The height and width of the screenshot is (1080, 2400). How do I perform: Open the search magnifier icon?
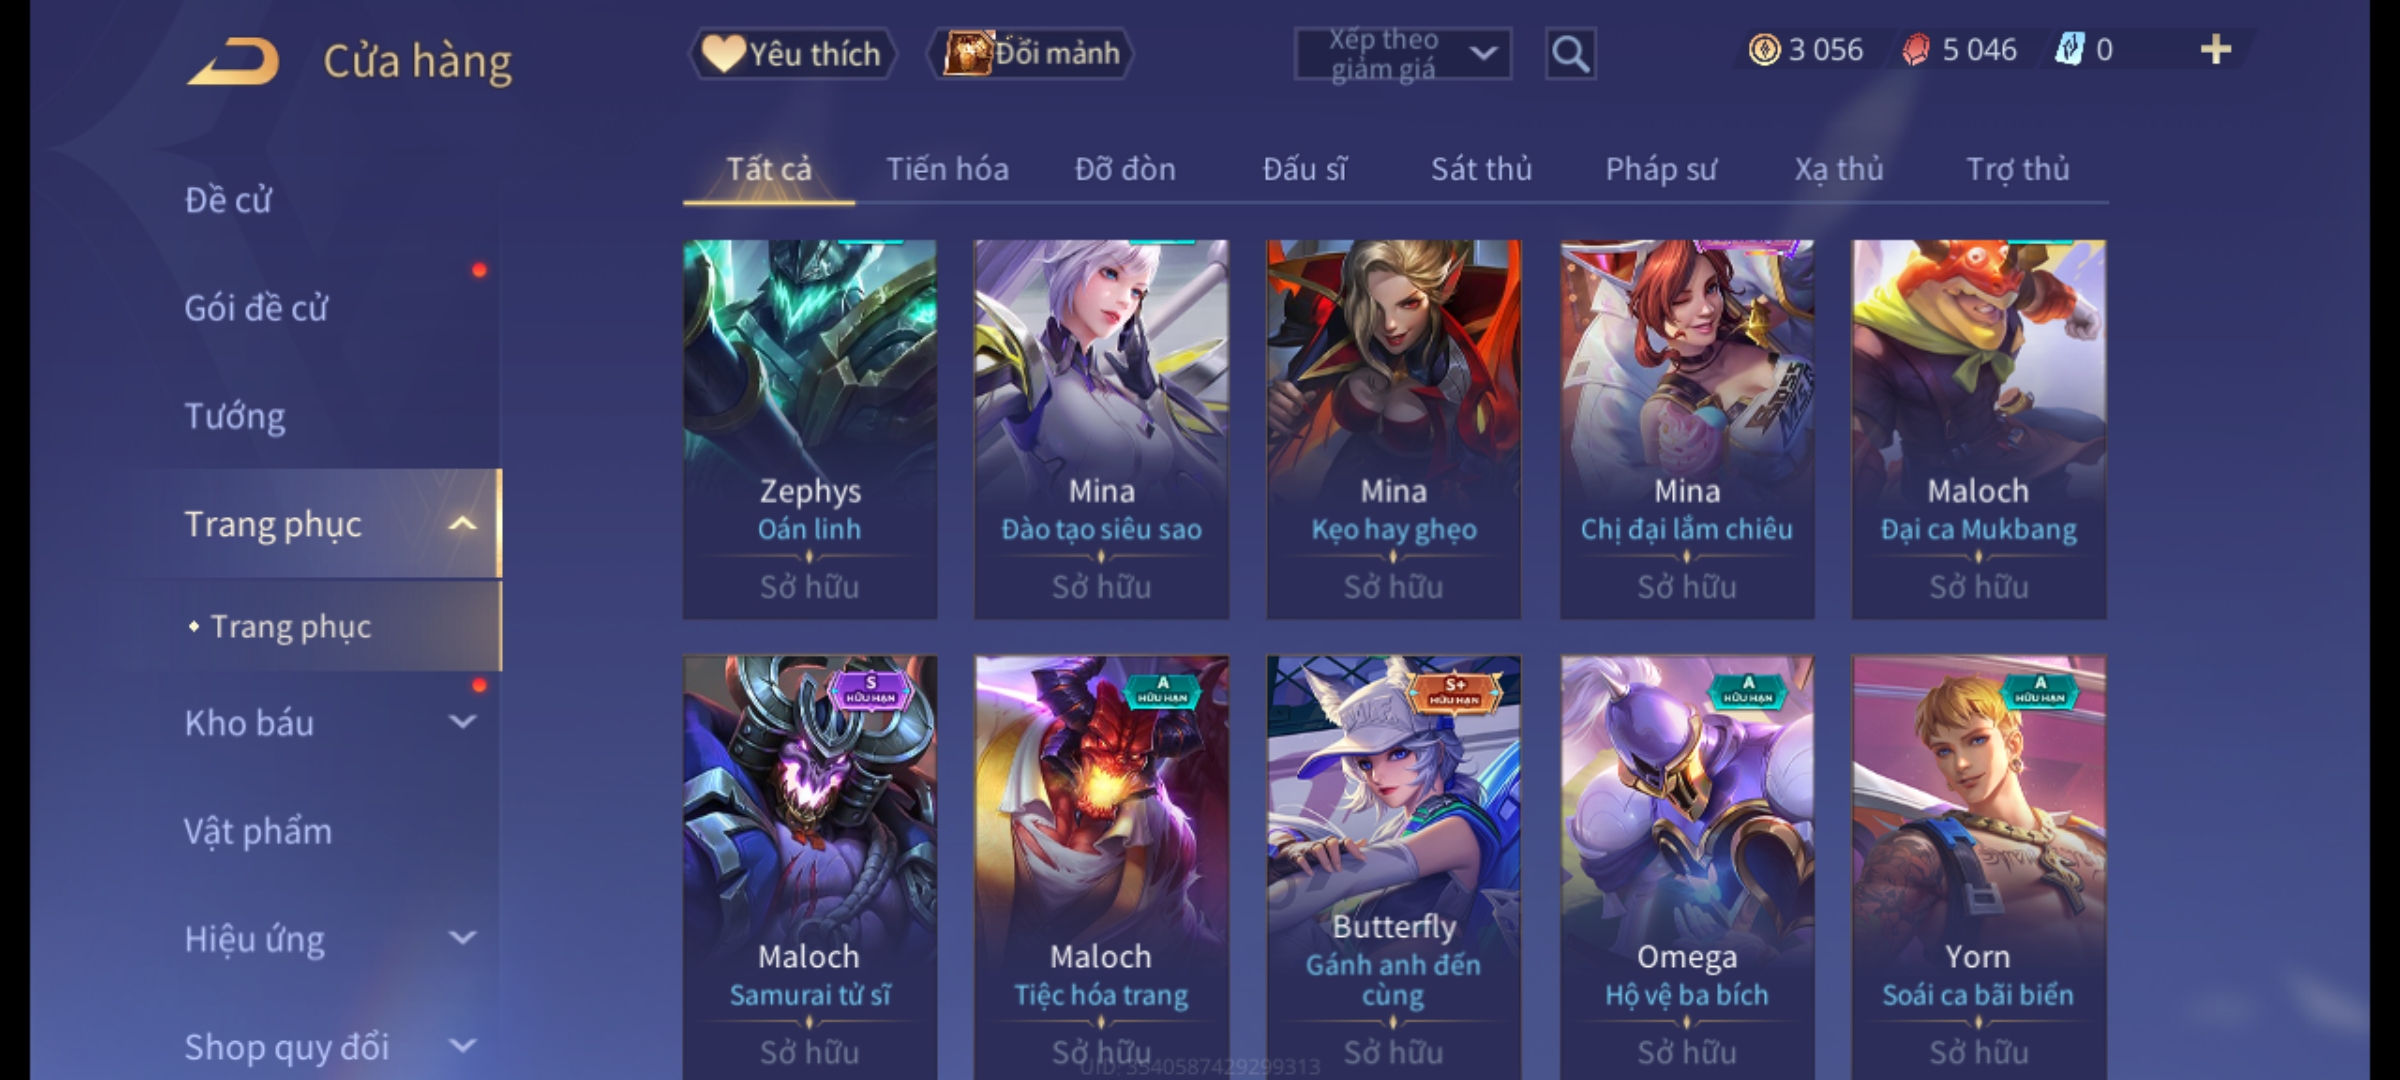point(1570,54)
